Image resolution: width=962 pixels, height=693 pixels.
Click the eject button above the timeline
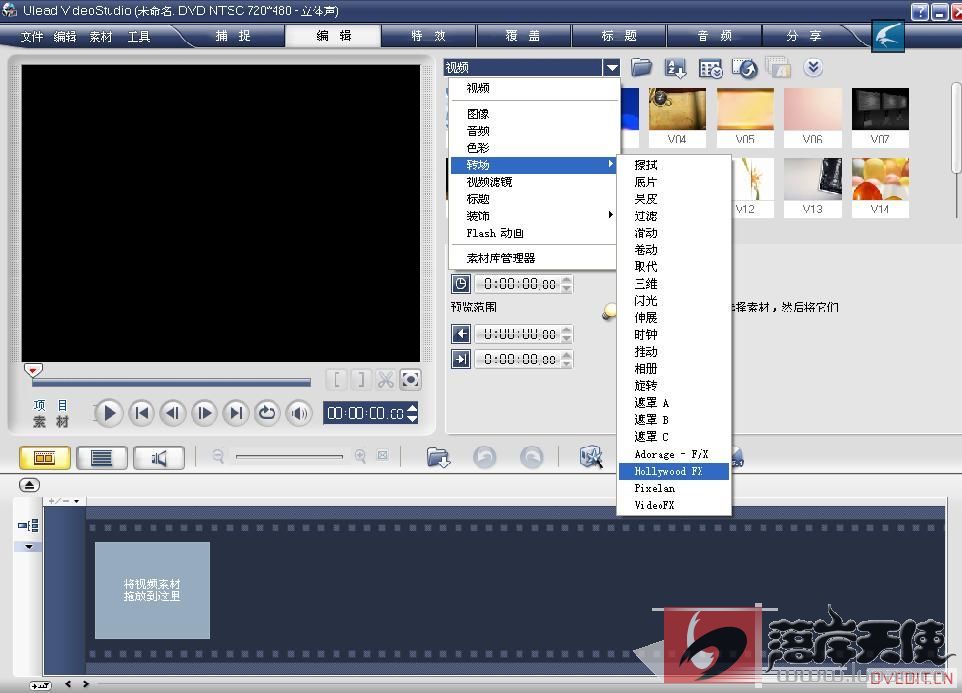pyautogui.click(x=29, y=485)
